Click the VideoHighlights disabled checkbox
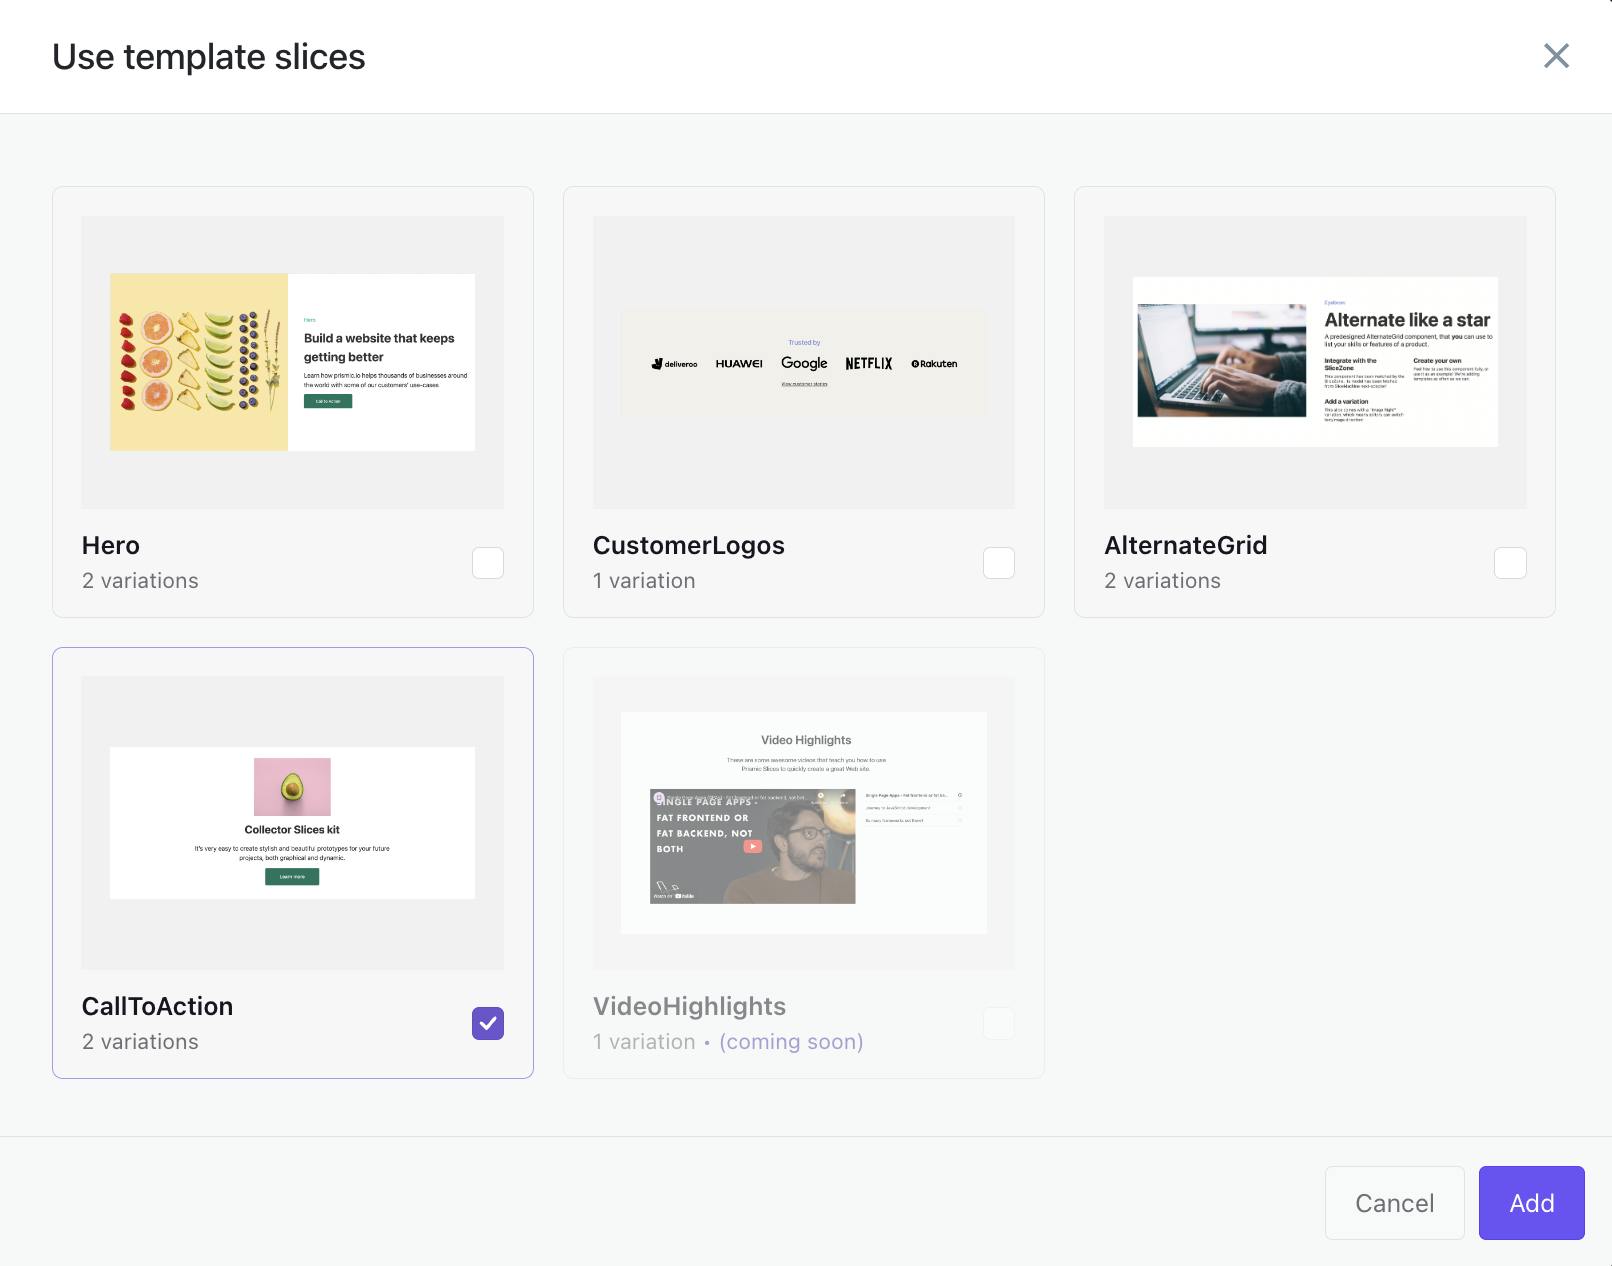Viewport: 1612px width, 1266px height. coord(999,1023)
